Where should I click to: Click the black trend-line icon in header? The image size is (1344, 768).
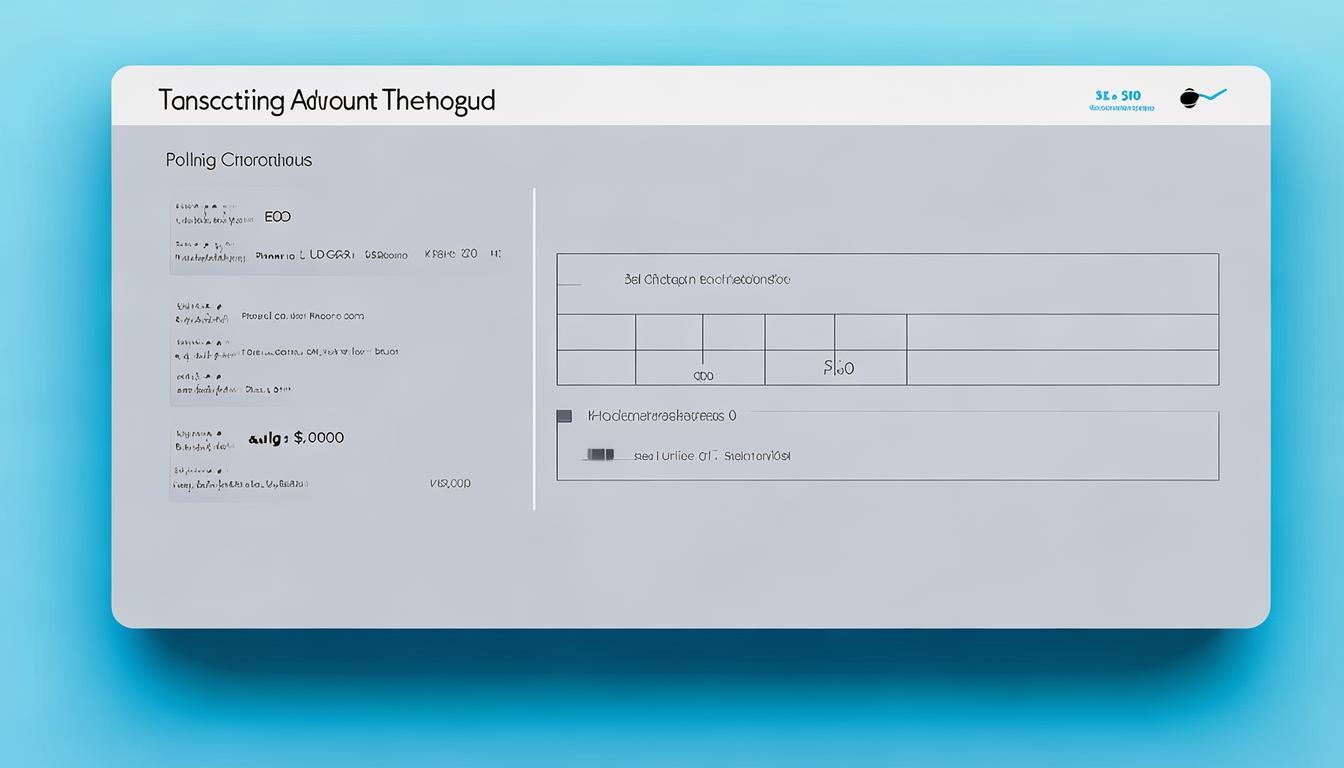coord(1202,97)
